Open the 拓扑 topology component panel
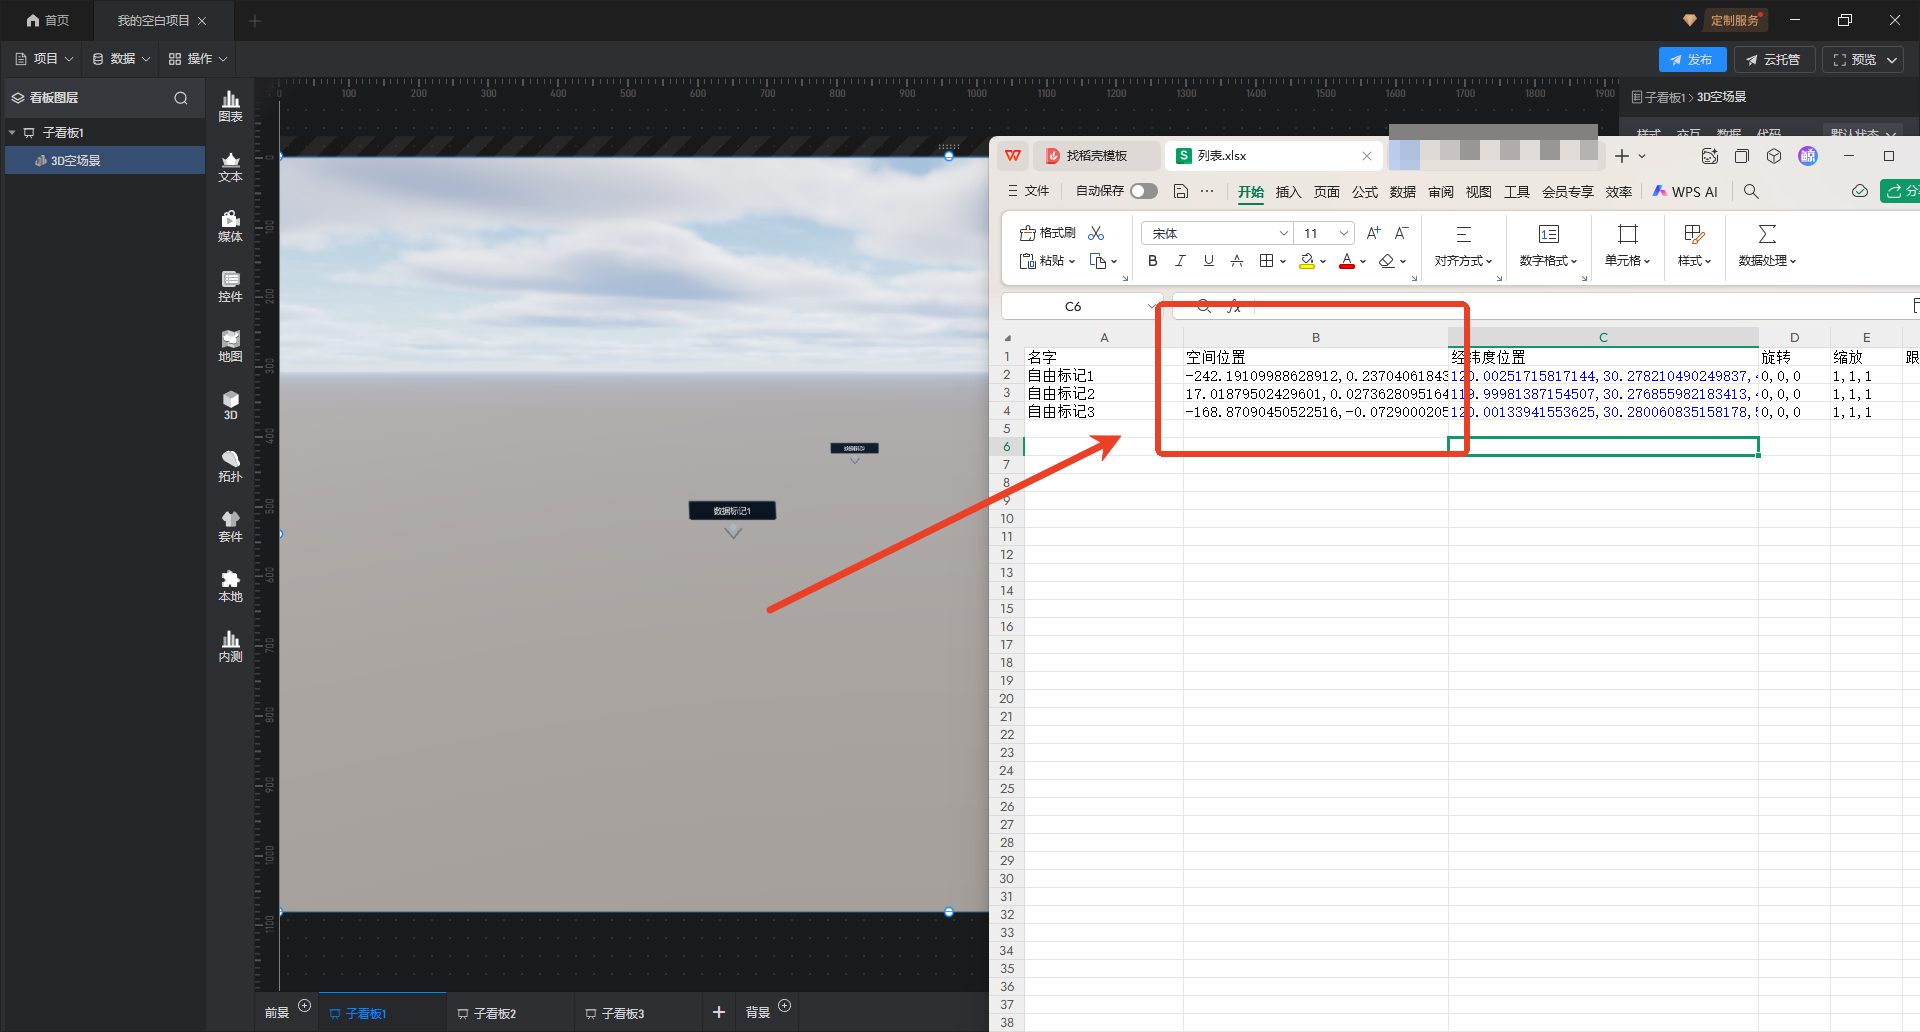1920x1032 pixels. pos(230,466)
